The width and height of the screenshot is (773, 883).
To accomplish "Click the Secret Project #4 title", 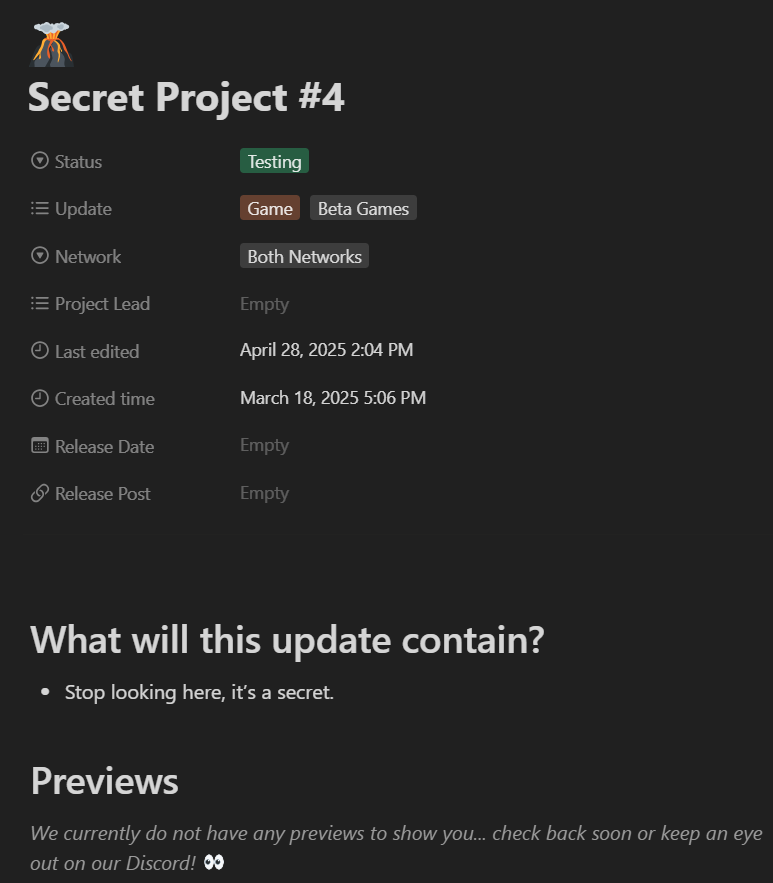I will coord(186,97).
